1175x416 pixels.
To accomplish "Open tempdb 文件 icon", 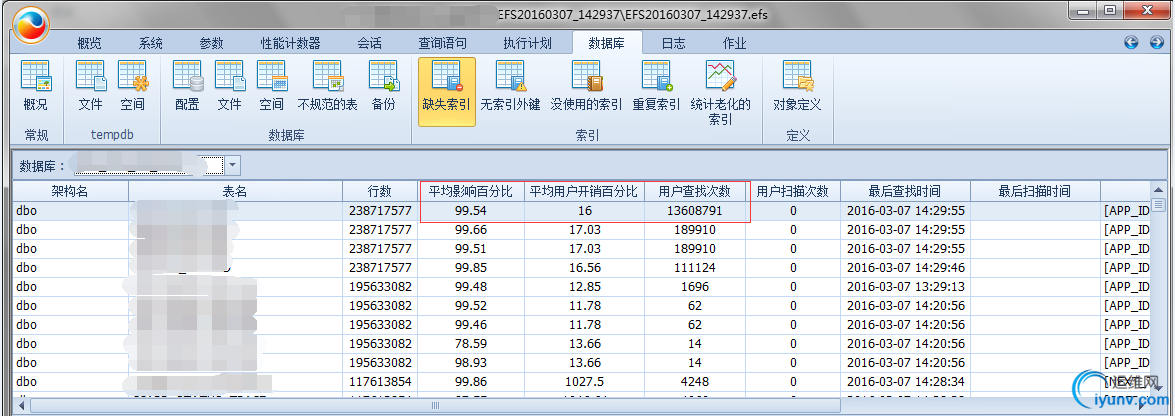I will (x=90, y=87).
